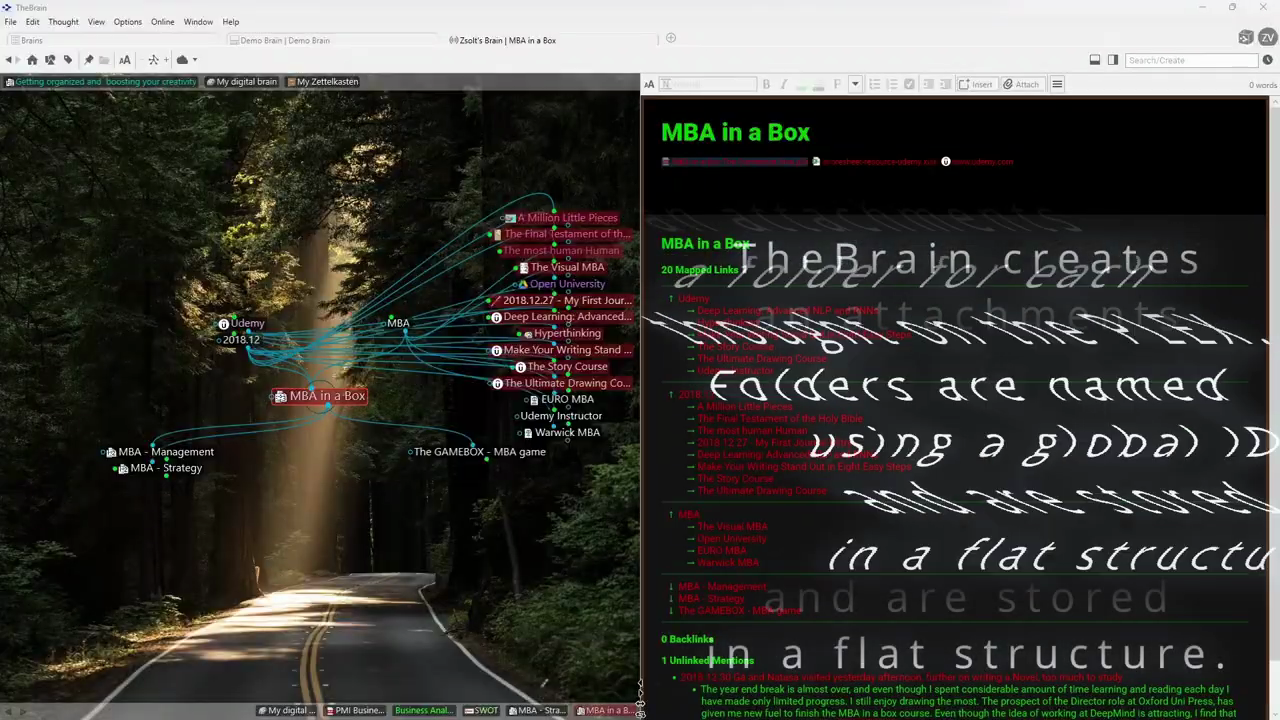This screenshot has width=1280, height=720.
Task: Select the Hyperthinking thought
Action: (x=562, y=333)
